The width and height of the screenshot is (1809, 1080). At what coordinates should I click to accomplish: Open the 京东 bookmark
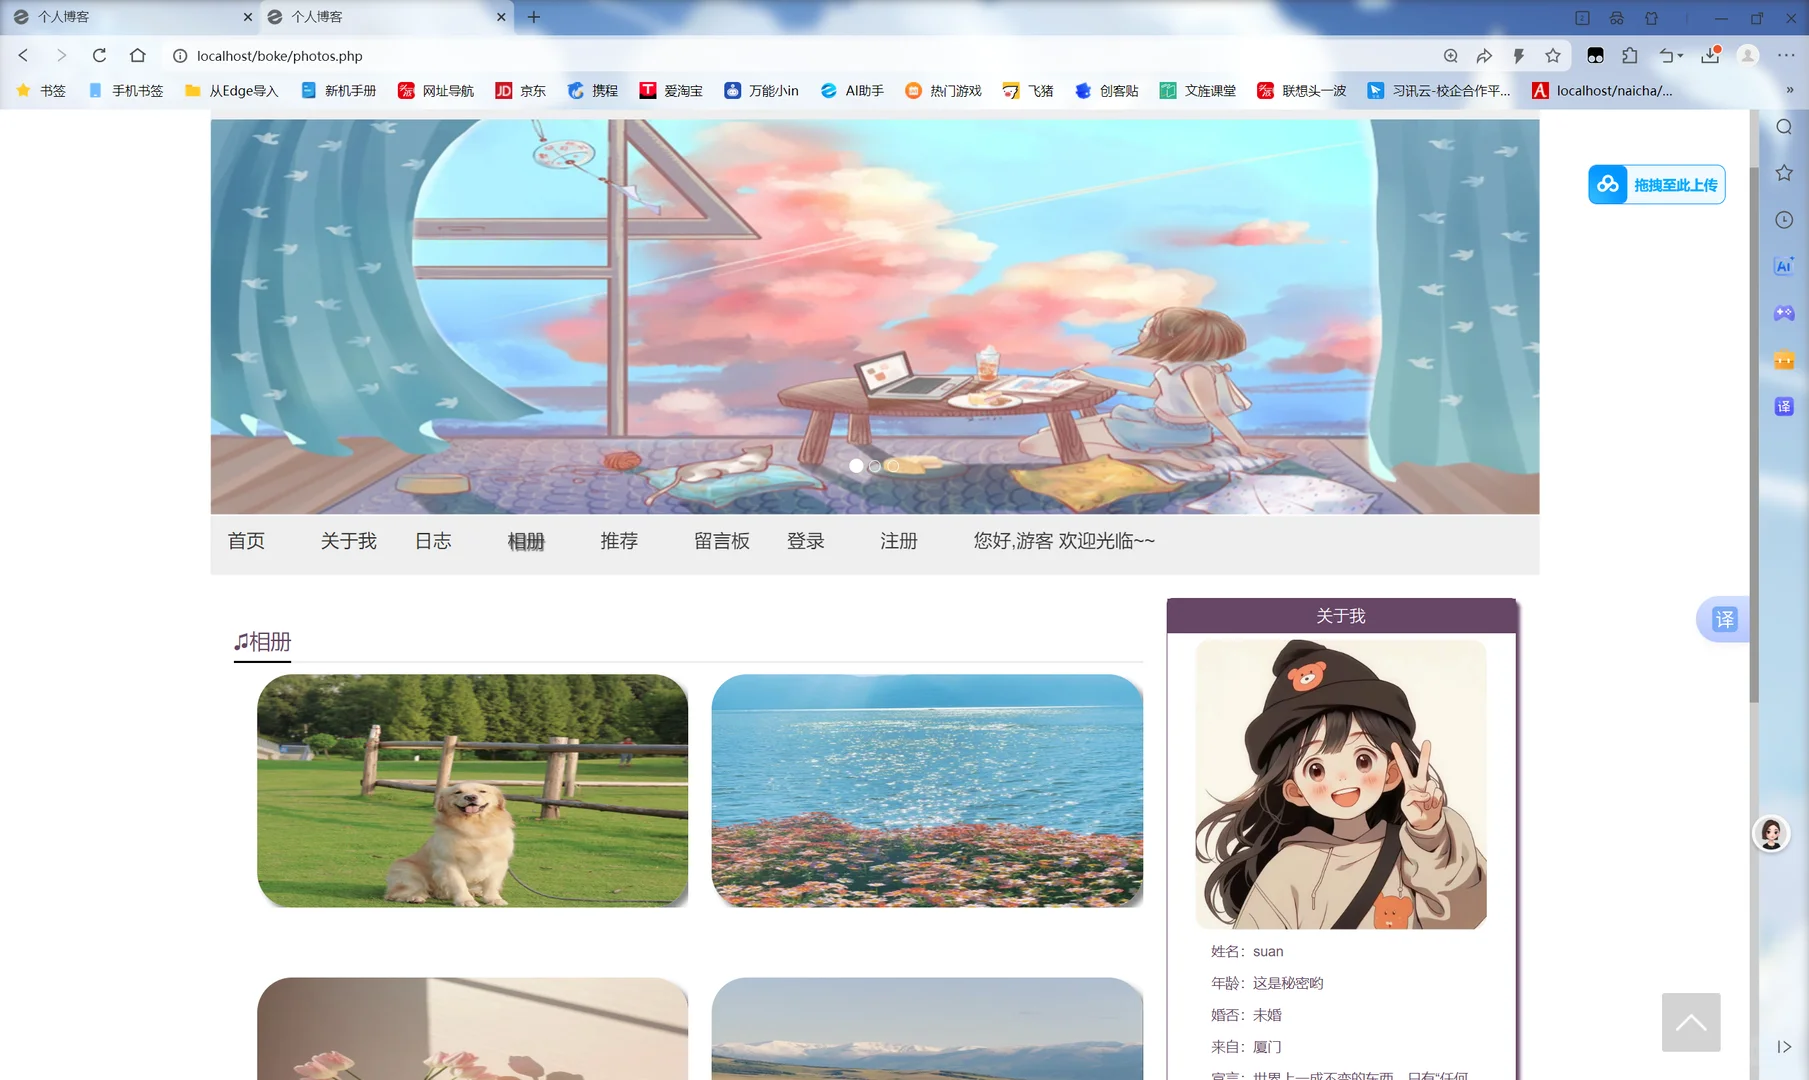click(520, 90)
